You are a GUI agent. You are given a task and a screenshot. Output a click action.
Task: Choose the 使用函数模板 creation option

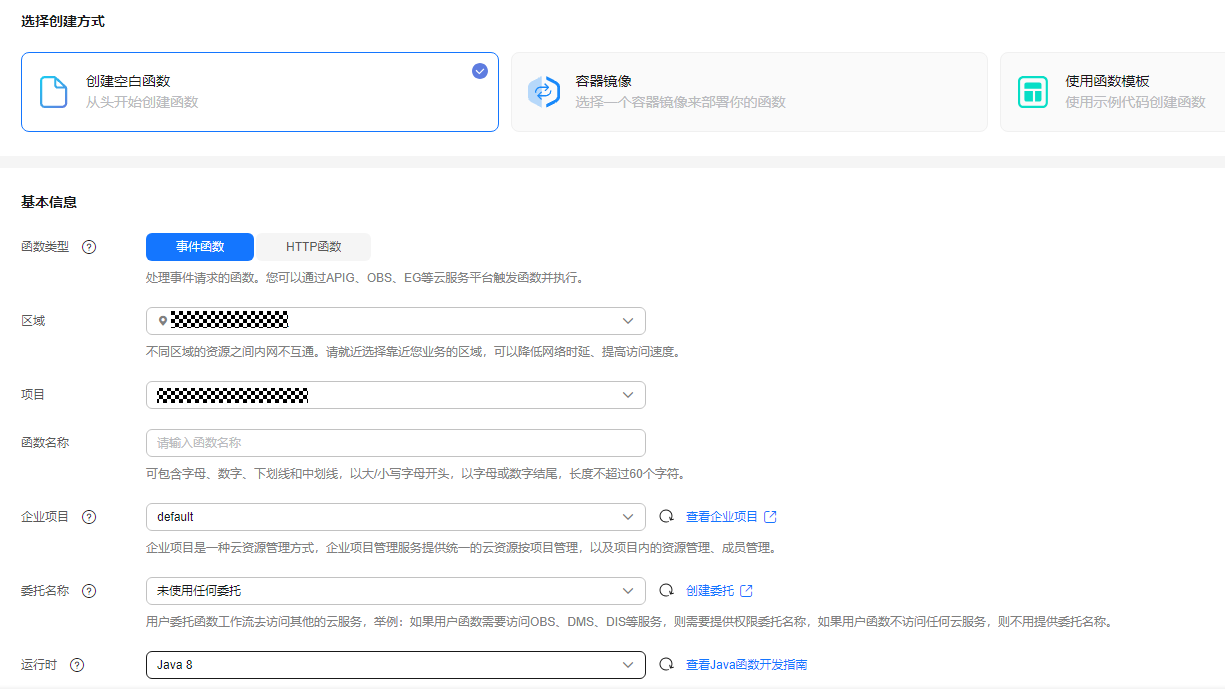pos(1110,92)
